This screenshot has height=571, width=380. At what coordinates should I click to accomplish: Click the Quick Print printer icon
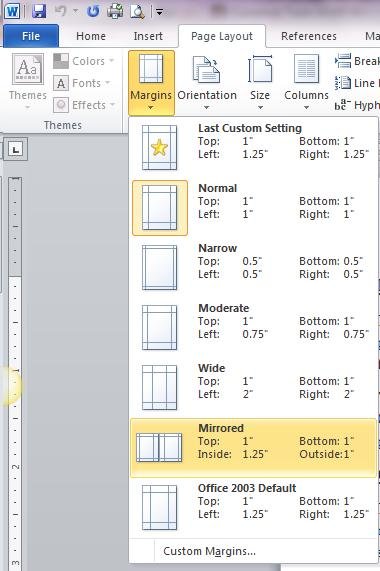115,11
